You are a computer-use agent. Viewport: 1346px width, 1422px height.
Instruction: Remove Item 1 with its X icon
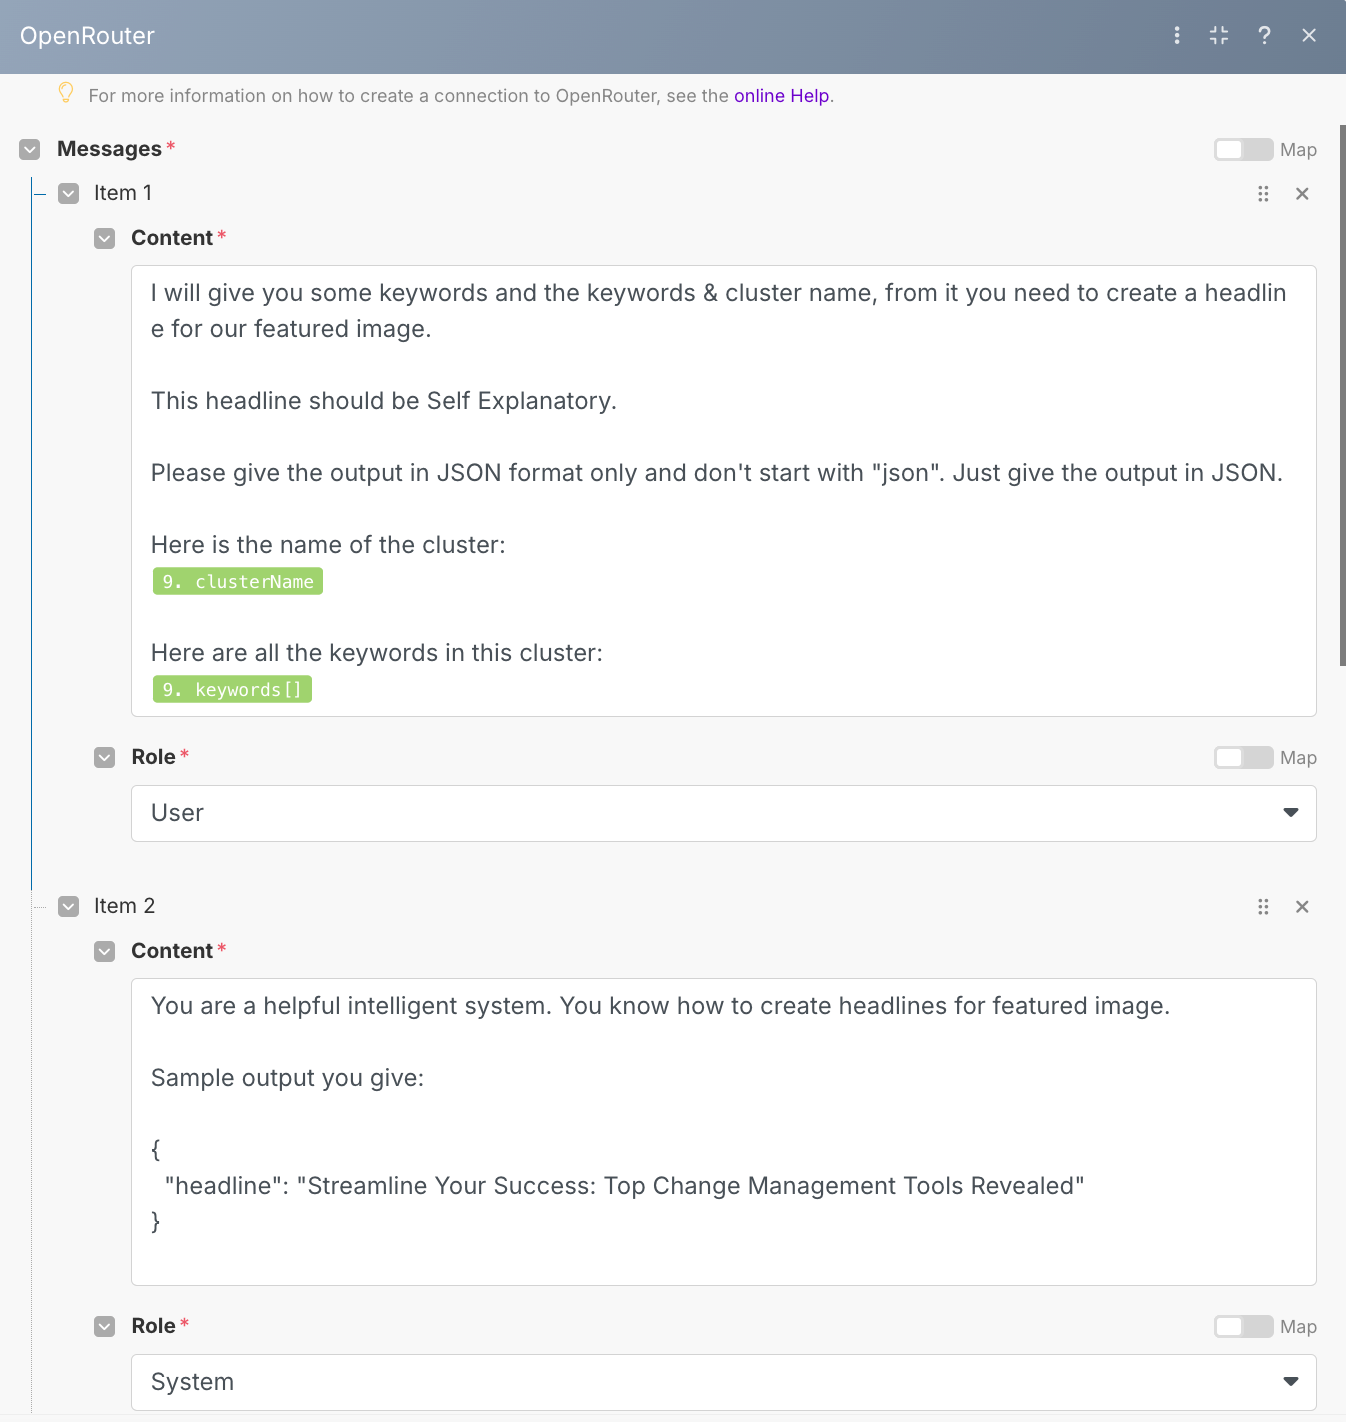1302,194
